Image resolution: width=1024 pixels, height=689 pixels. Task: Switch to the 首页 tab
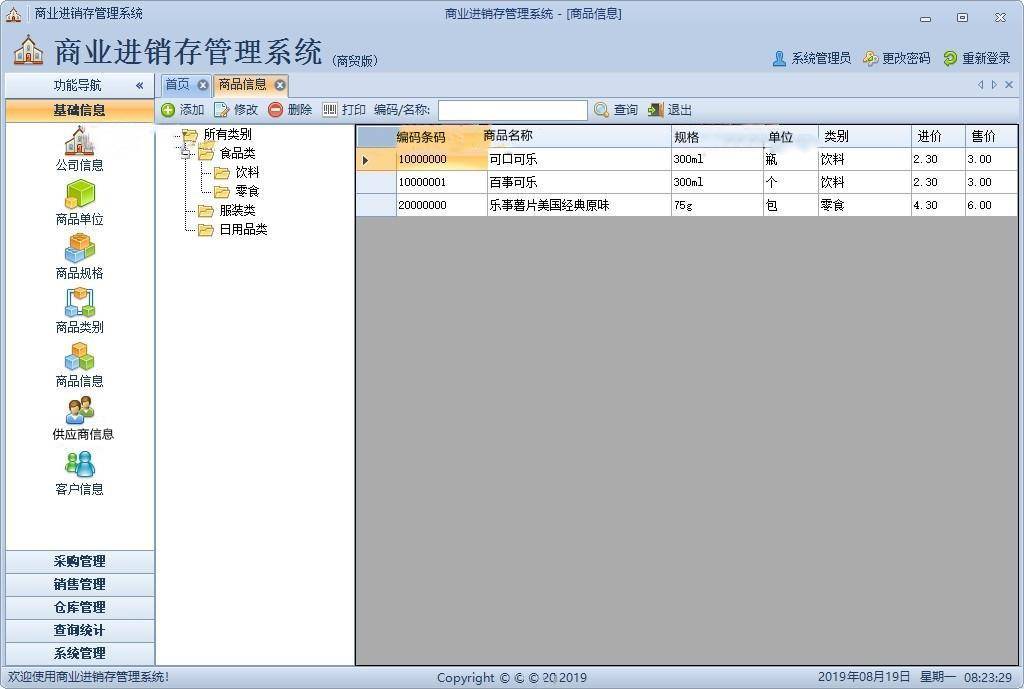point(177,85)
